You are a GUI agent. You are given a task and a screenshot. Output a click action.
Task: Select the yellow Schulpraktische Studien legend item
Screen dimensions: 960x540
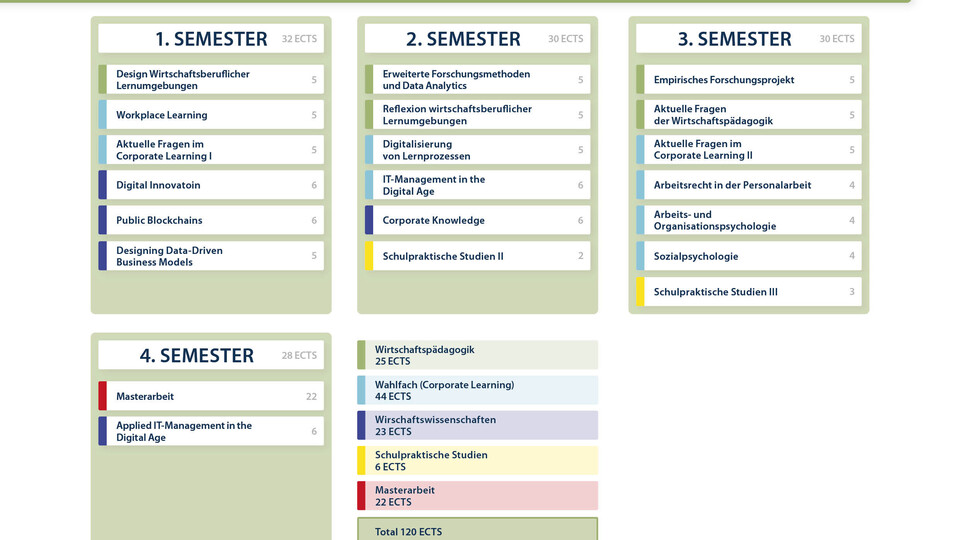(x=478, y=460)
